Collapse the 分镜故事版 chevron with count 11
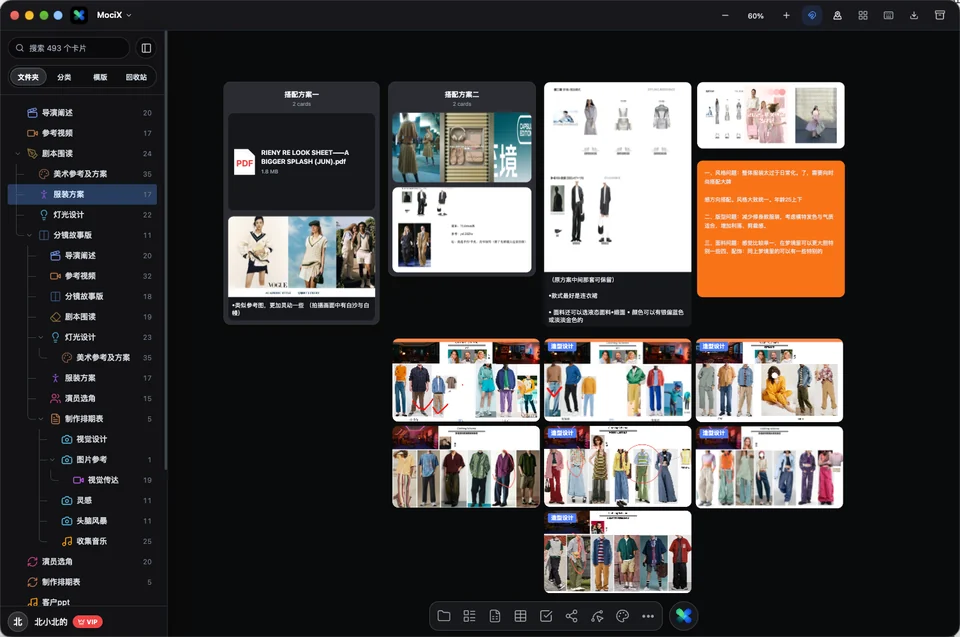The width and height of the screenshot is (960, 637). click(x=29, y=235)
